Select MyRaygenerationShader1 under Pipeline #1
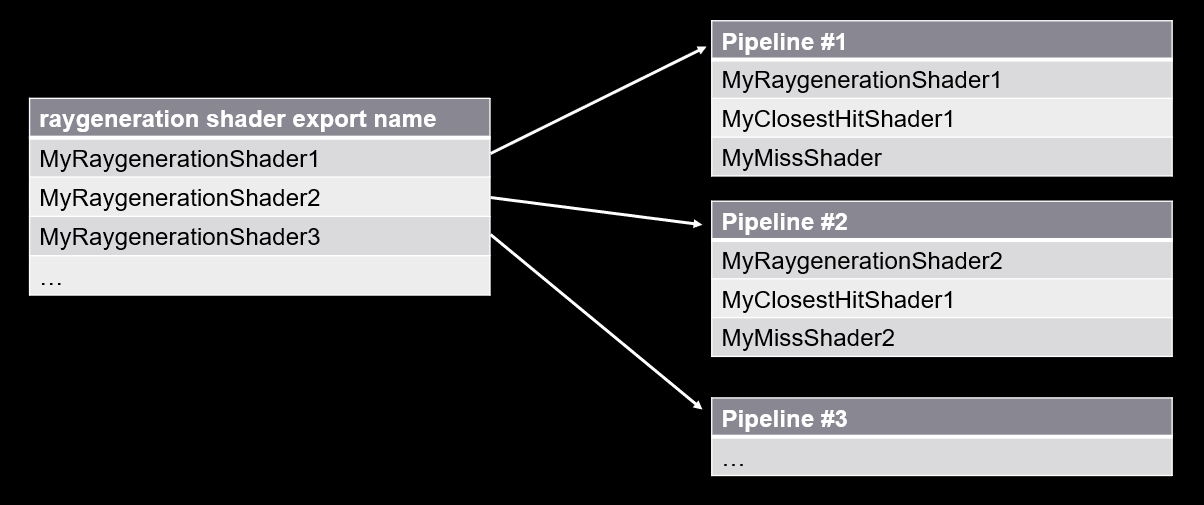The image size is (1204, 505). click(941, 80)
